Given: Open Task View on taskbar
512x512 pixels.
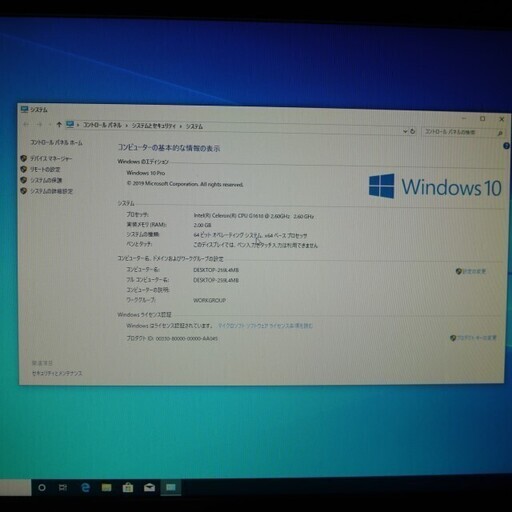Looking at the screenshot, I should pyautogui.click(x=63, y=488).
